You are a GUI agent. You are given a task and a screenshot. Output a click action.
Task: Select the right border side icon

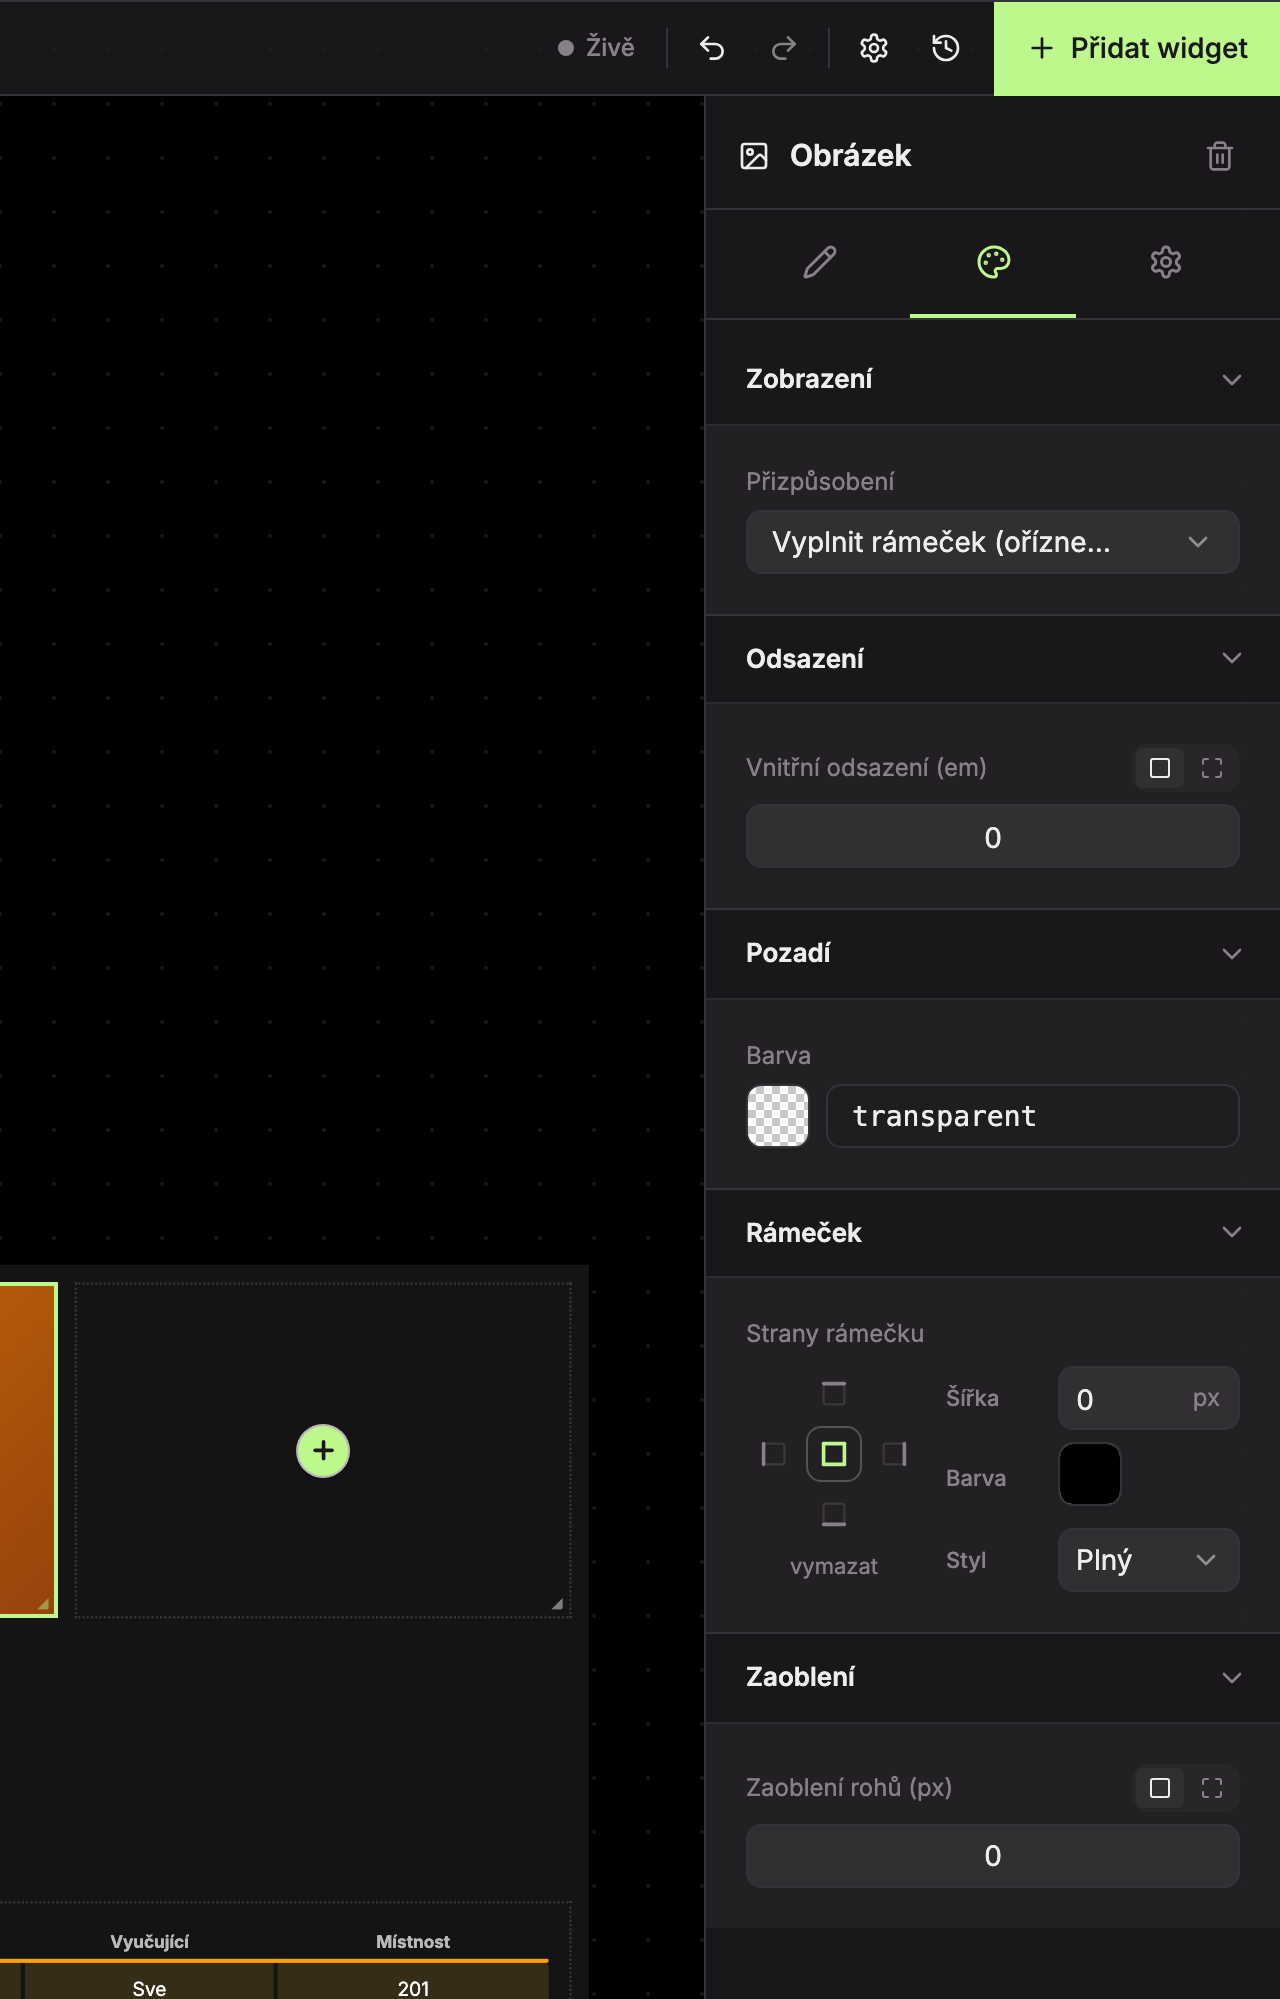[x=895, y=1453]
